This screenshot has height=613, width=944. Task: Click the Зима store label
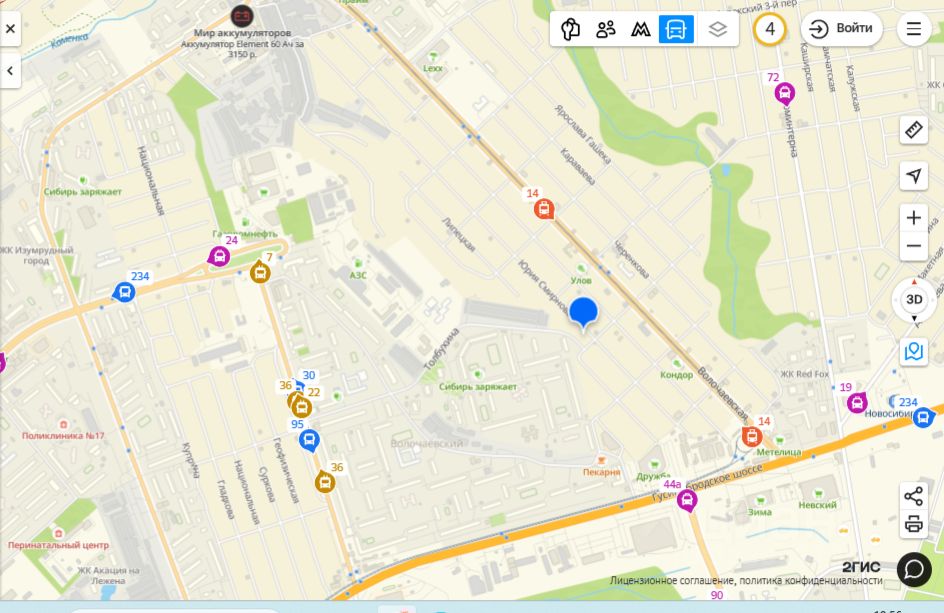coord(760,512)
